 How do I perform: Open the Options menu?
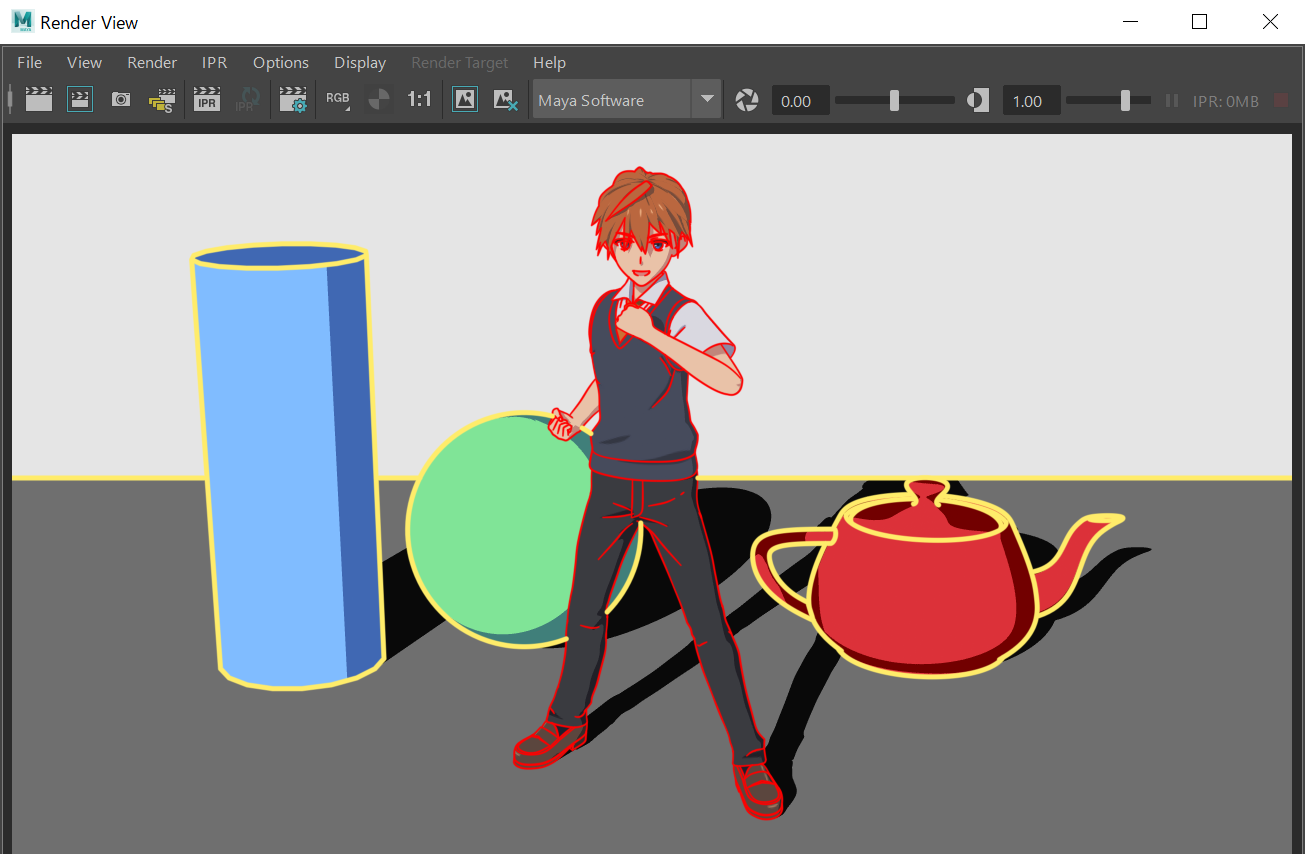pos(281,63)
